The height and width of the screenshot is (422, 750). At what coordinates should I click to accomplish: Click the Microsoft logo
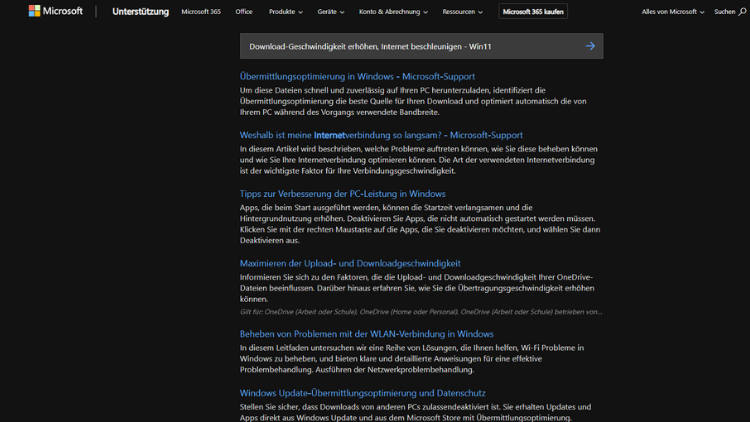tap(55, 11)
